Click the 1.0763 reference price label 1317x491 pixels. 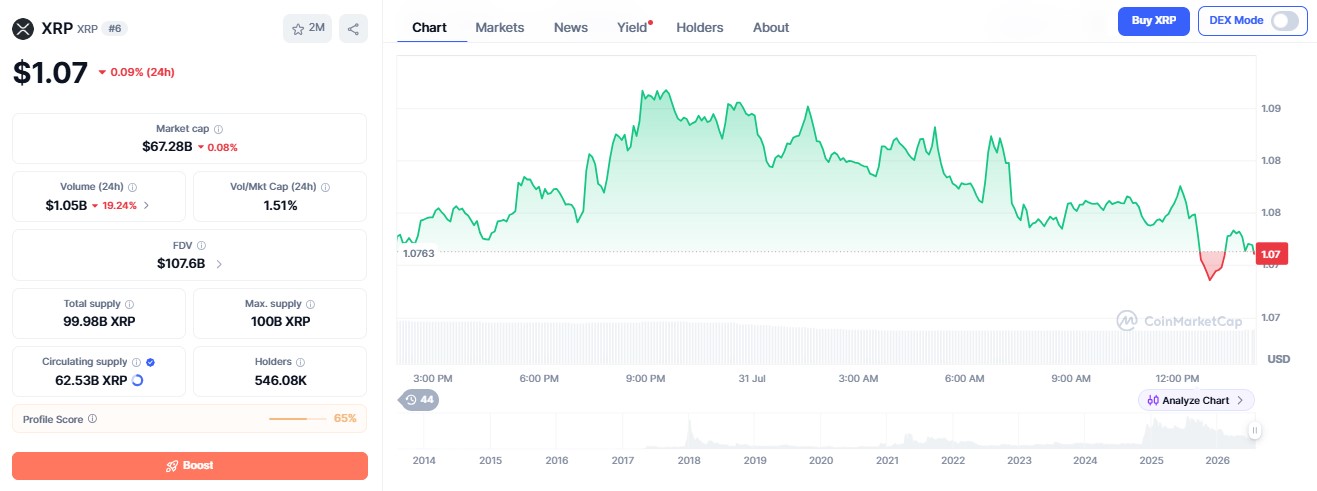click(x=418, y=254)
